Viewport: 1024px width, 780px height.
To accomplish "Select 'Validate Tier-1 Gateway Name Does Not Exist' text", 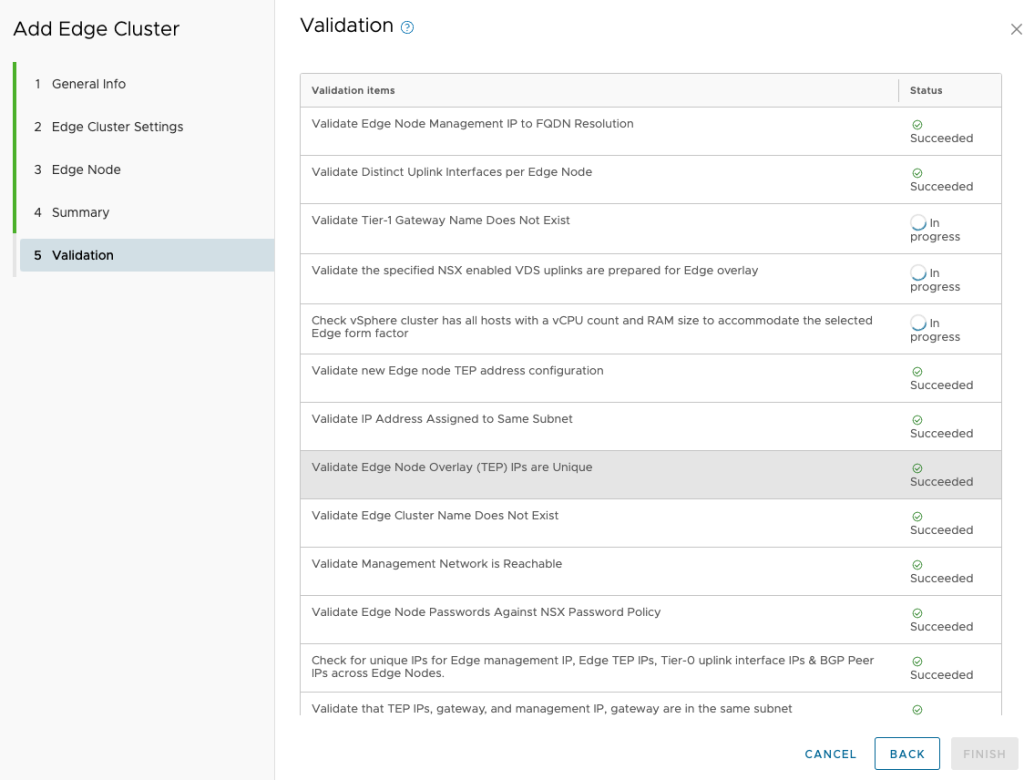I will click(441, 220).
